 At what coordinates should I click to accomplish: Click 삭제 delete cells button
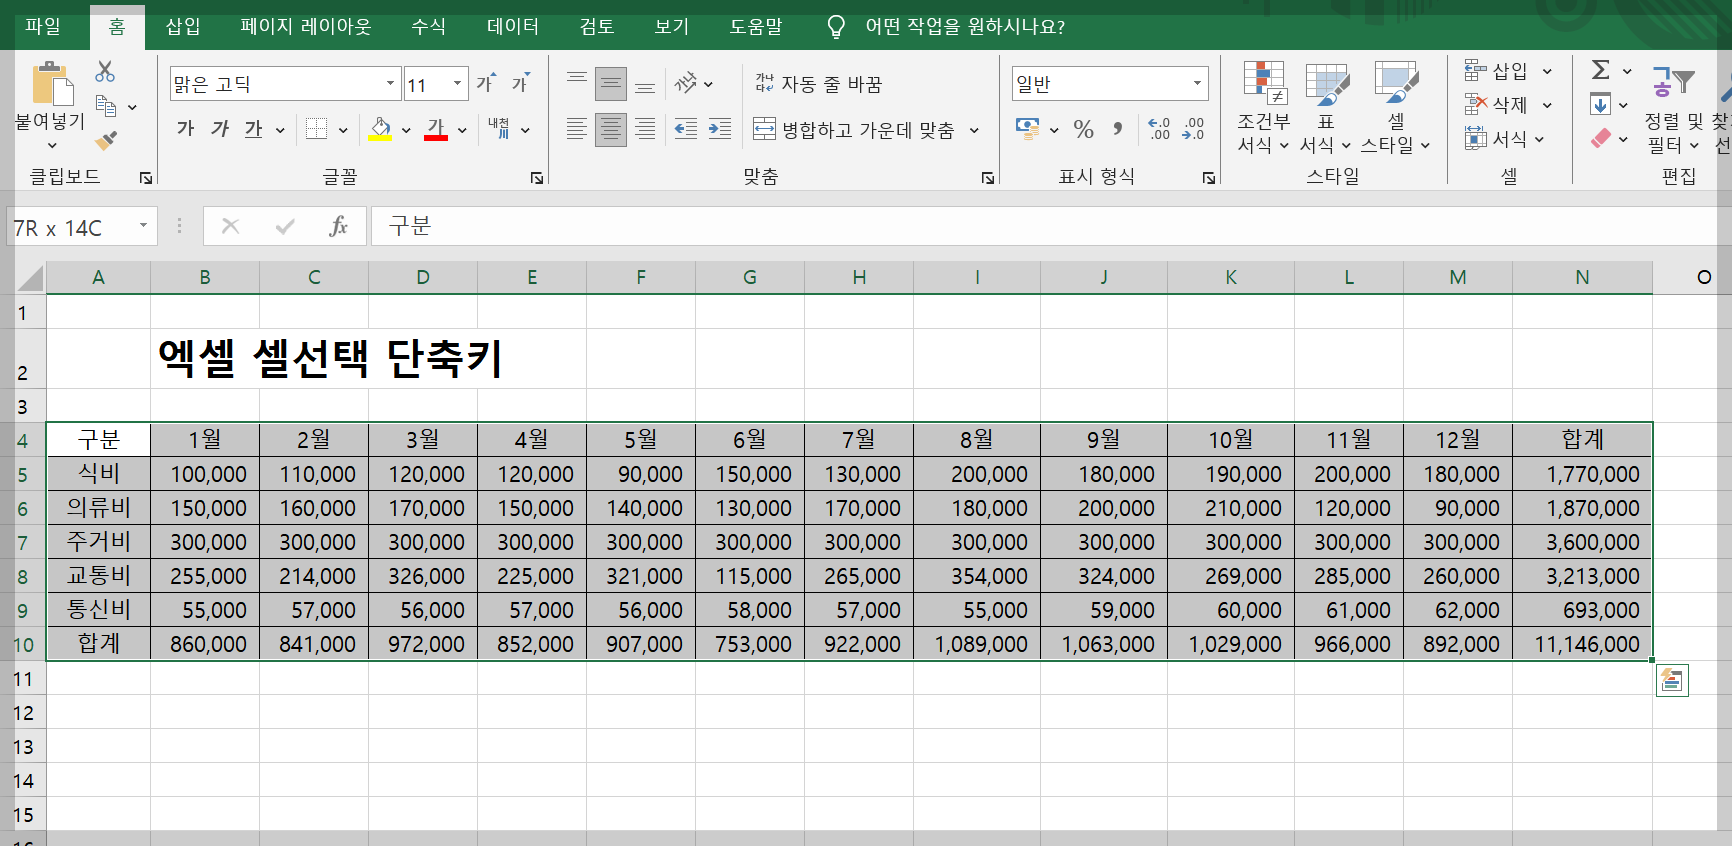pyautogui.click(x=1497, y=104)
